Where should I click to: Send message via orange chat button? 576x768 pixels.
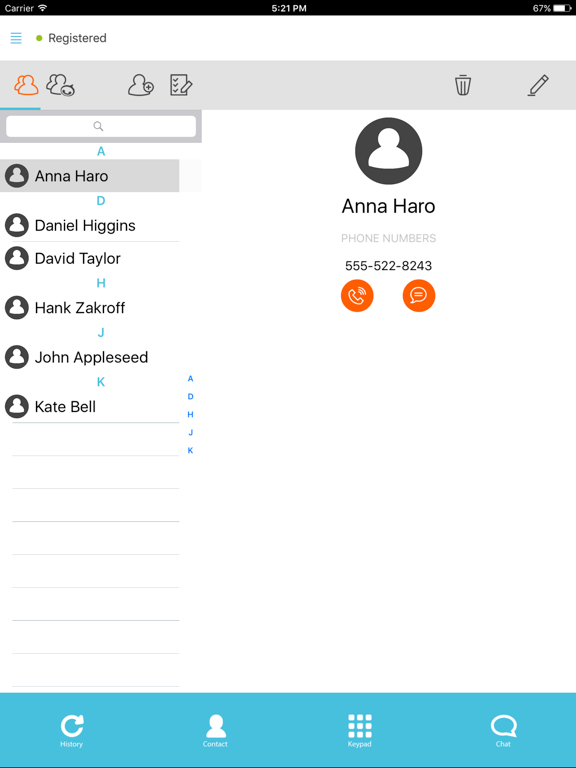(x=419, y=295)
